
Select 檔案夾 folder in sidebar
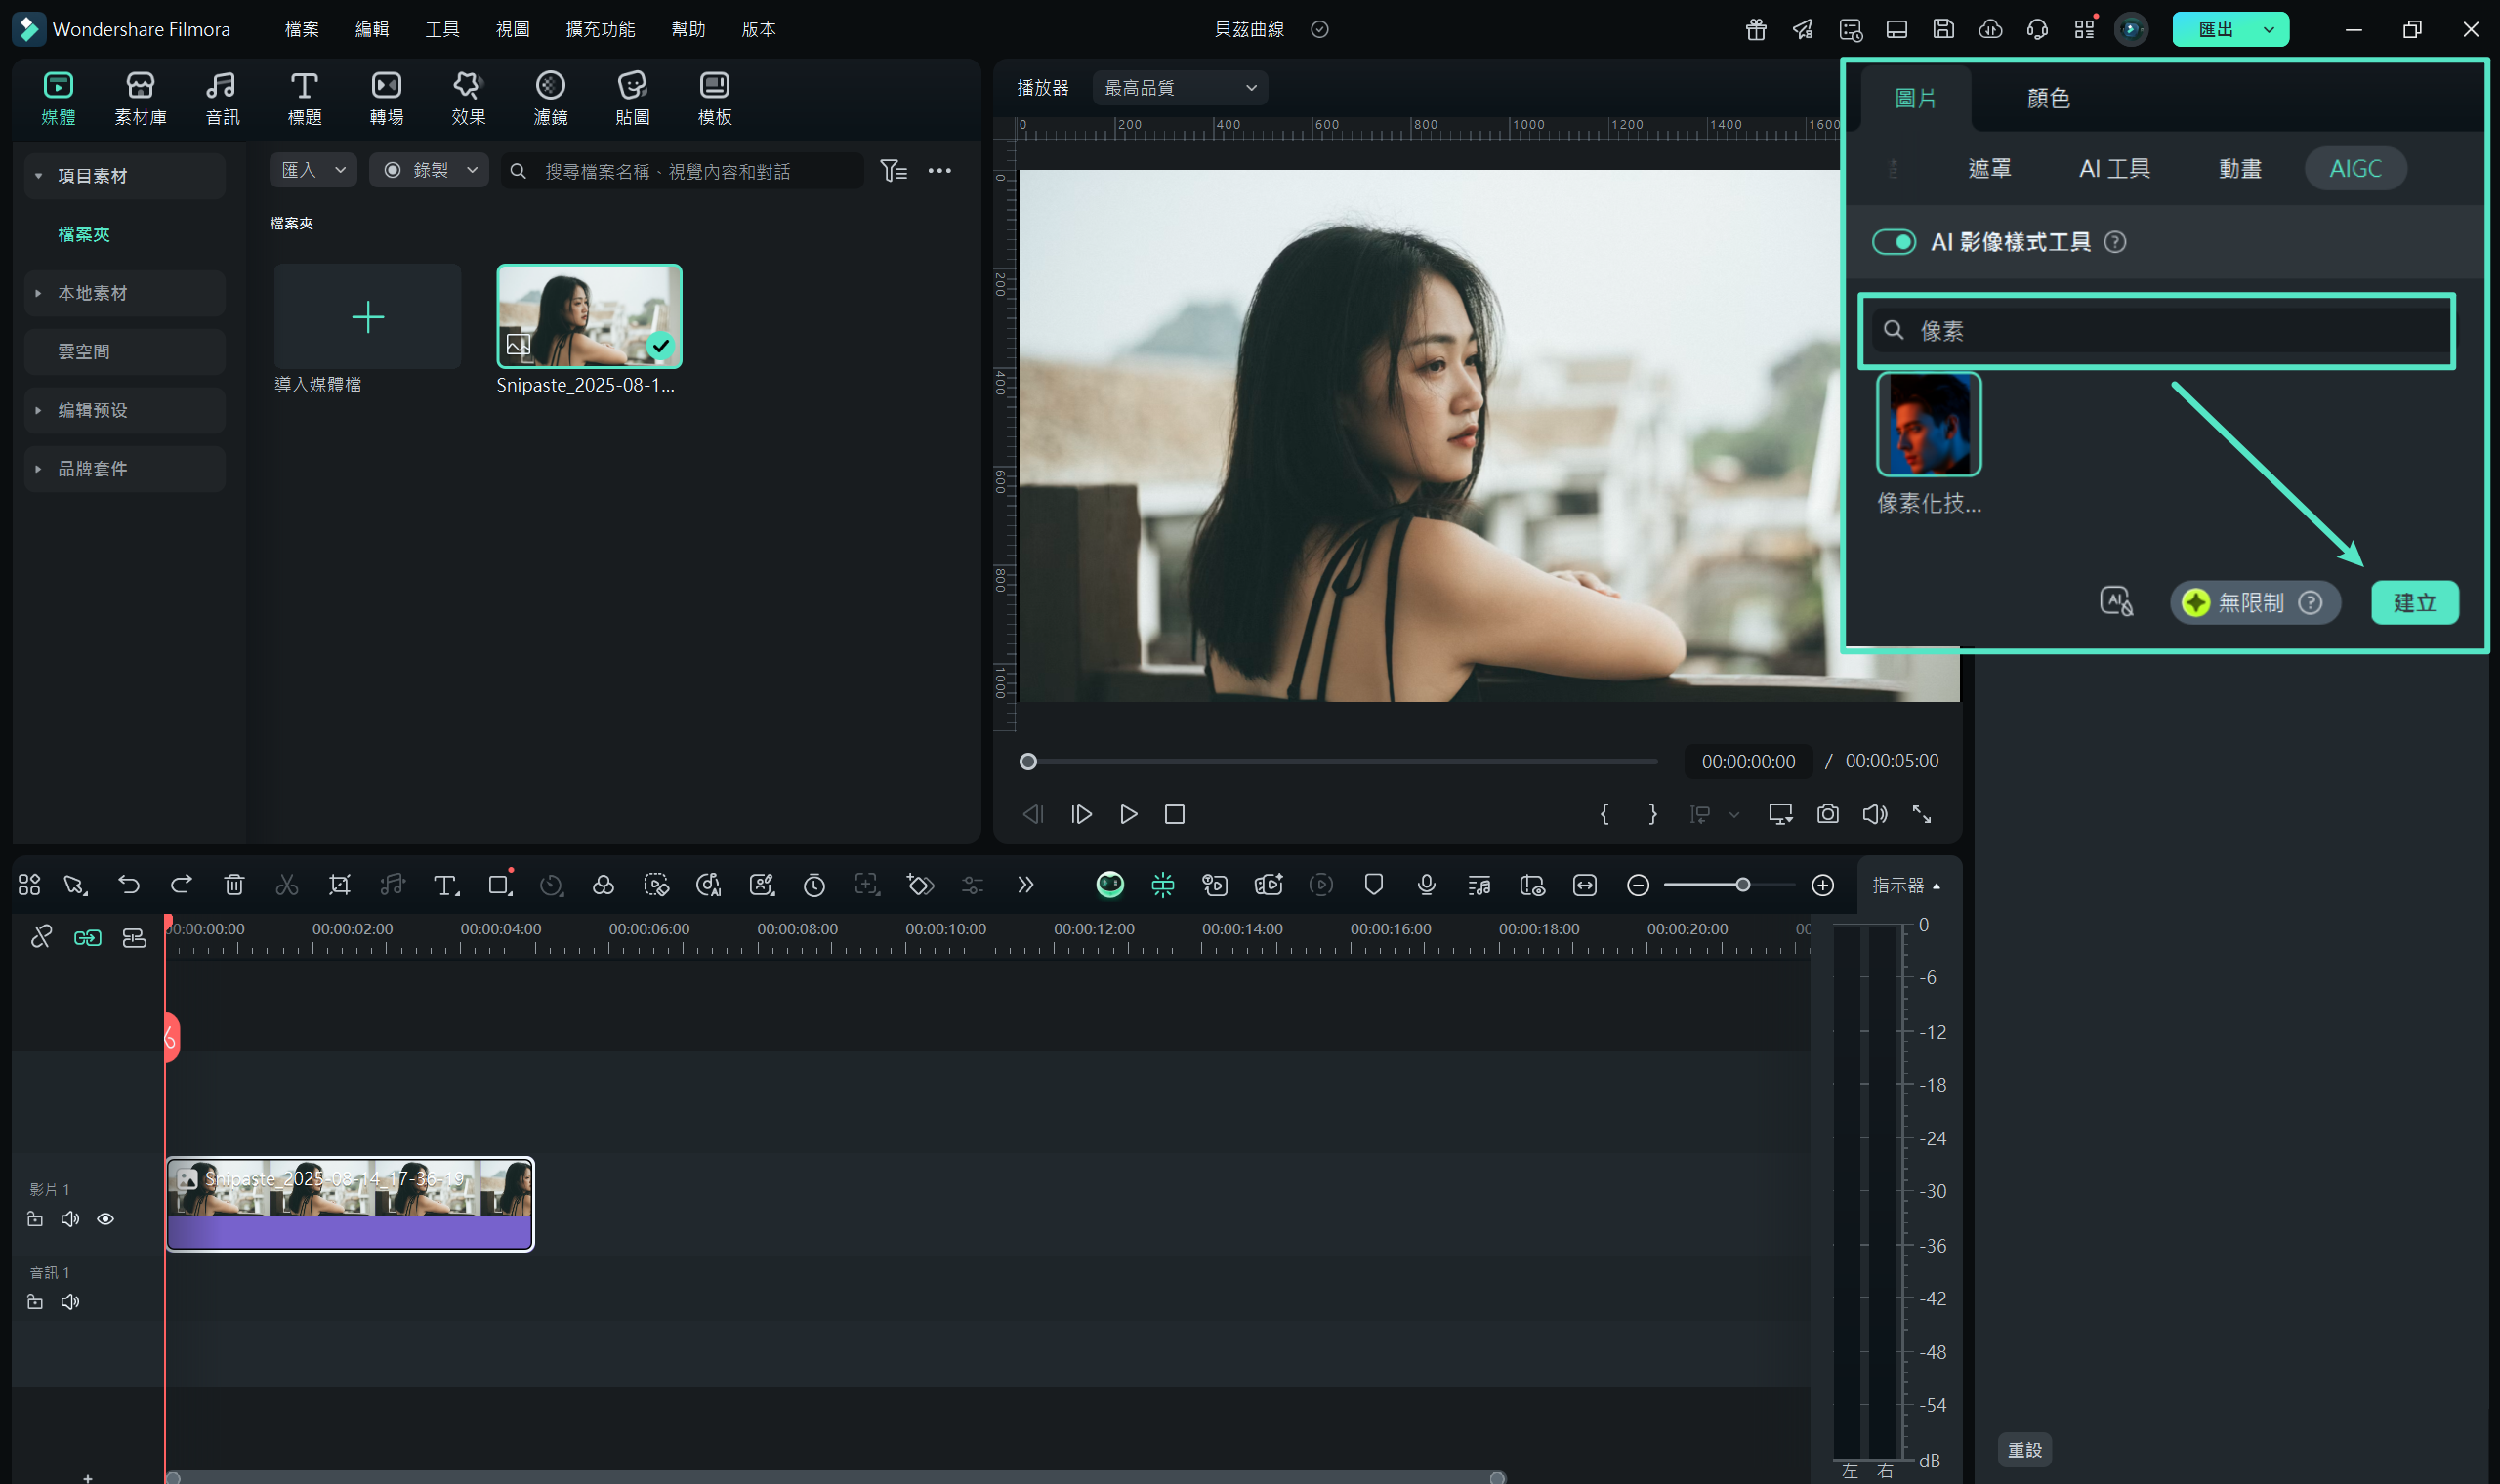click(x=84, y=234)
